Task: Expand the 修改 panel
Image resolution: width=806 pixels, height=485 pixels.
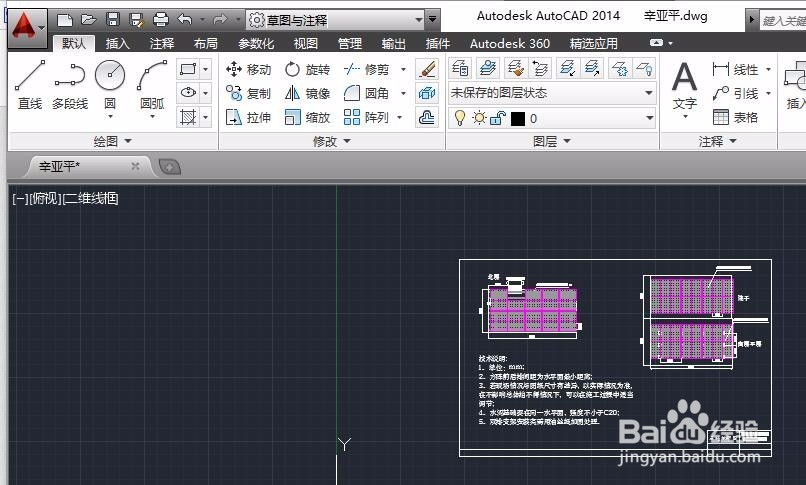Action: (332, 141)
